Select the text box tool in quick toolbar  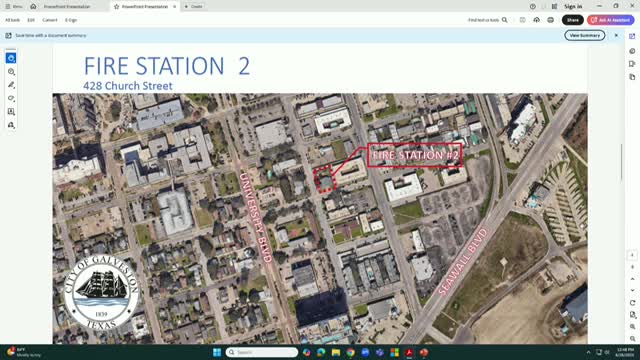[x=11, y=111]
